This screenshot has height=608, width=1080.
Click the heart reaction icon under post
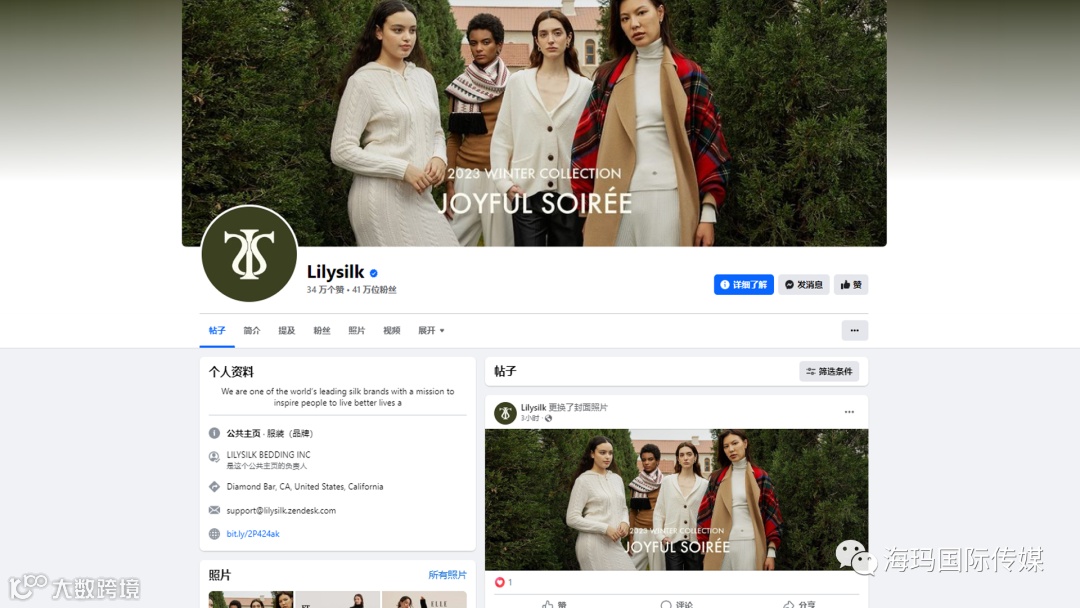[x=500, y=582]
